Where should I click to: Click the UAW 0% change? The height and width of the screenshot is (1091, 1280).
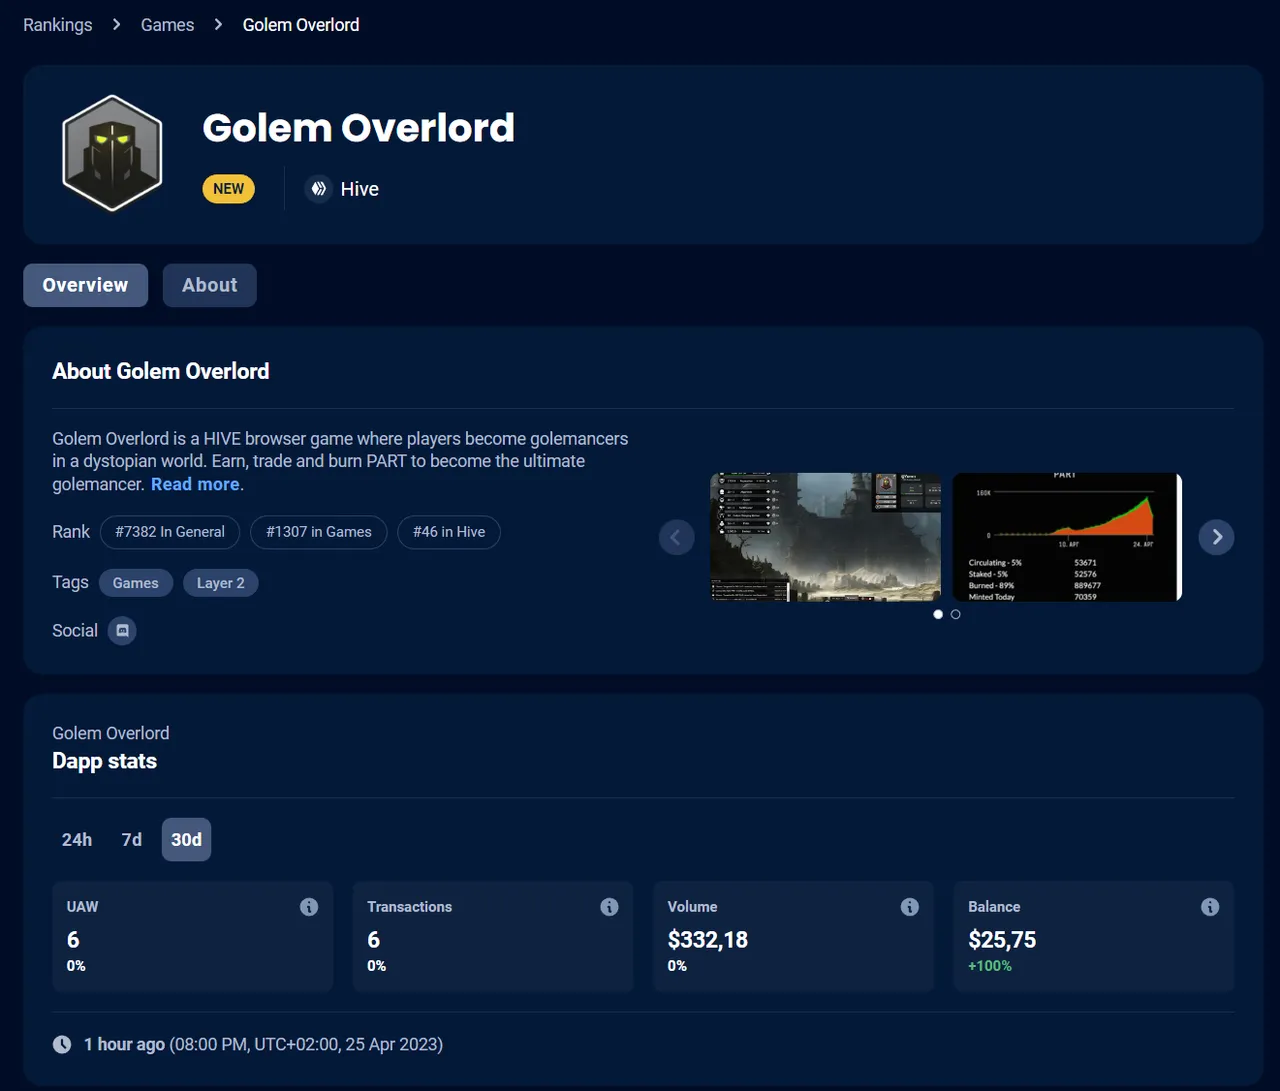(76, 966)
